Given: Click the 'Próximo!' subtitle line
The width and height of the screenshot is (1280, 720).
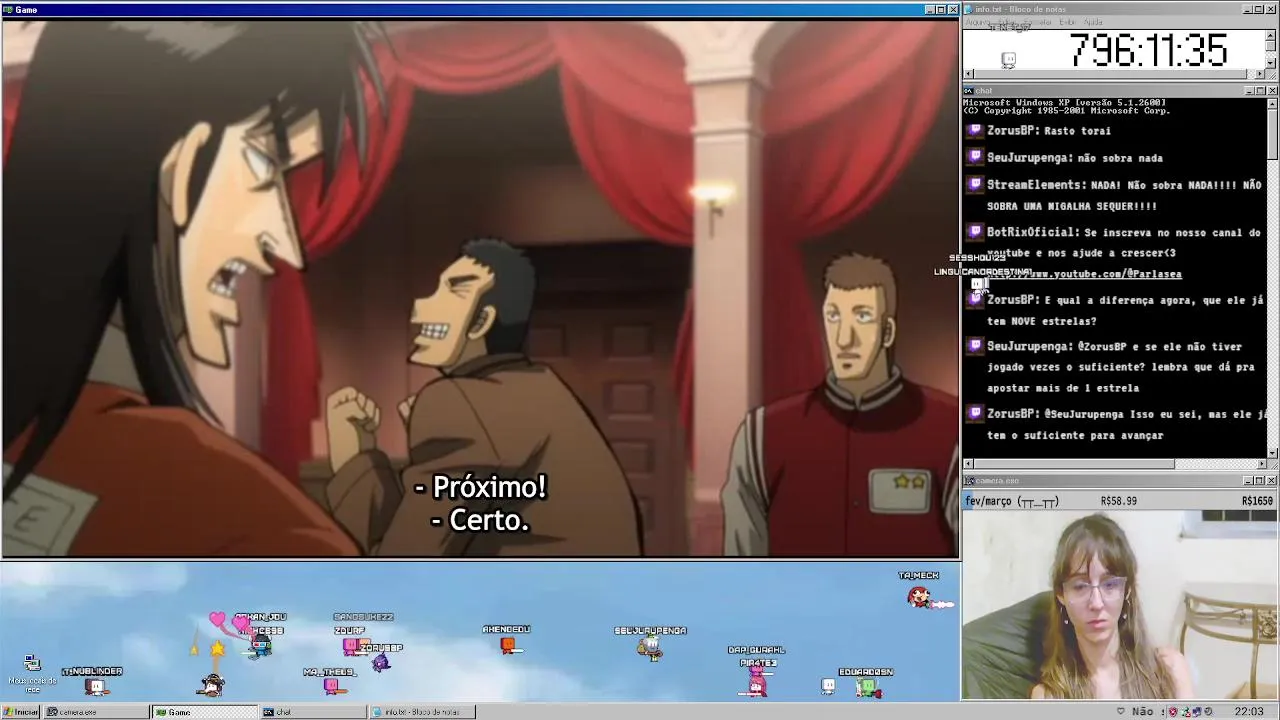Looking at the screenshot, I should pos(479,488).
